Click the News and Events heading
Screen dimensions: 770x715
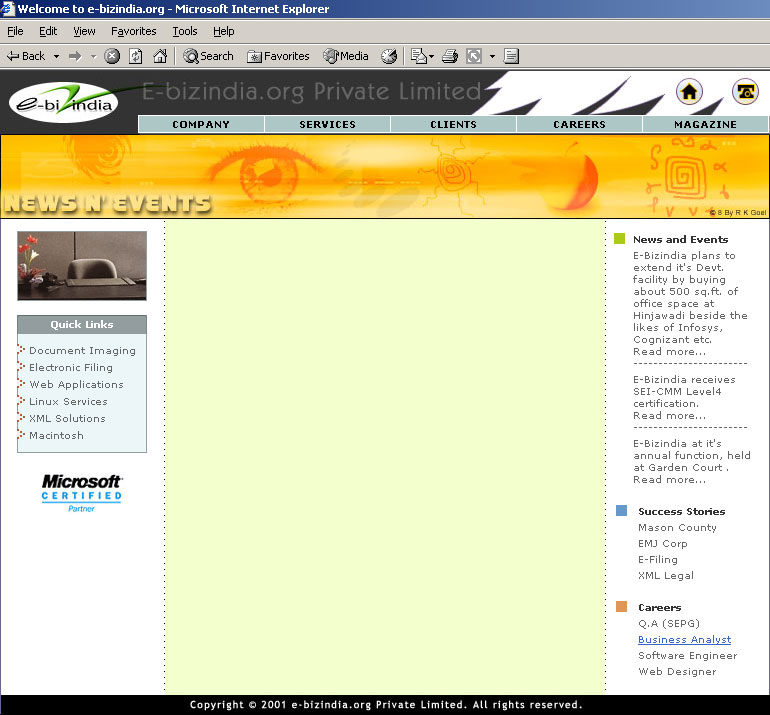680,240
